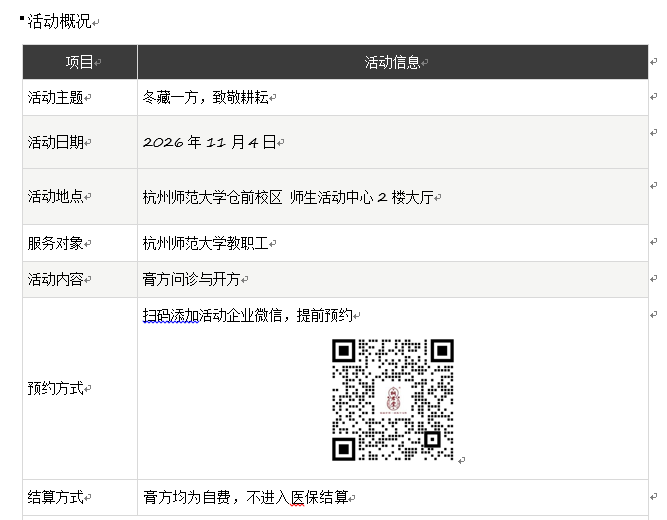Image resolution: width=667 pixels, height=520 pixels.
Task: Click the text 膏方均为自费，不进入医保结算
Action: (x=245, y=497)
